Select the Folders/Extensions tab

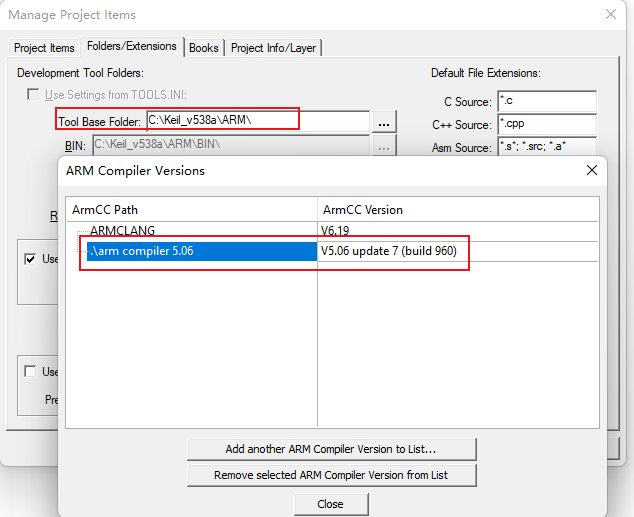[131, 46]
